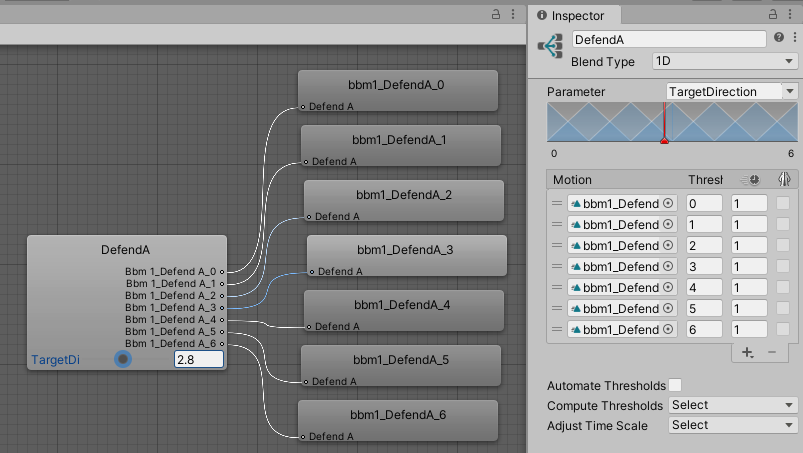The image size is (803, 453).
Task: Enable the Automate Thresholds checkbox
Action: [675, 385]
